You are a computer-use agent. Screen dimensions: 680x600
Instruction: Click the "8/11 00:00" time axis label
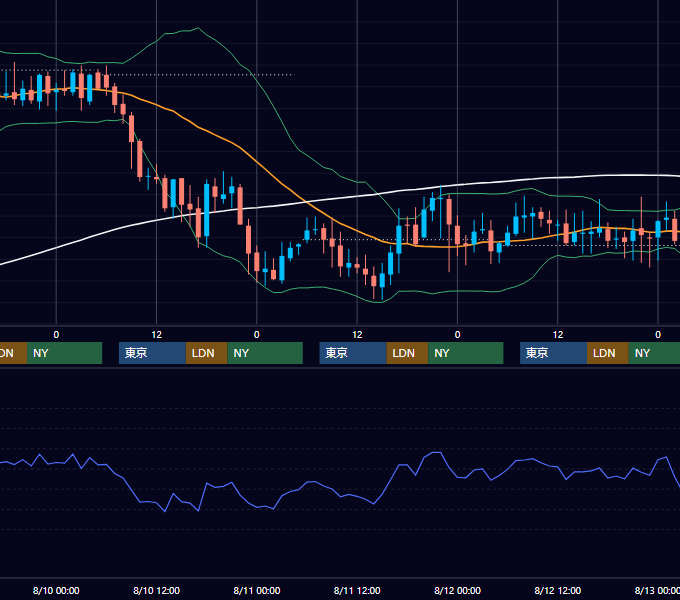tap(257, 590)
